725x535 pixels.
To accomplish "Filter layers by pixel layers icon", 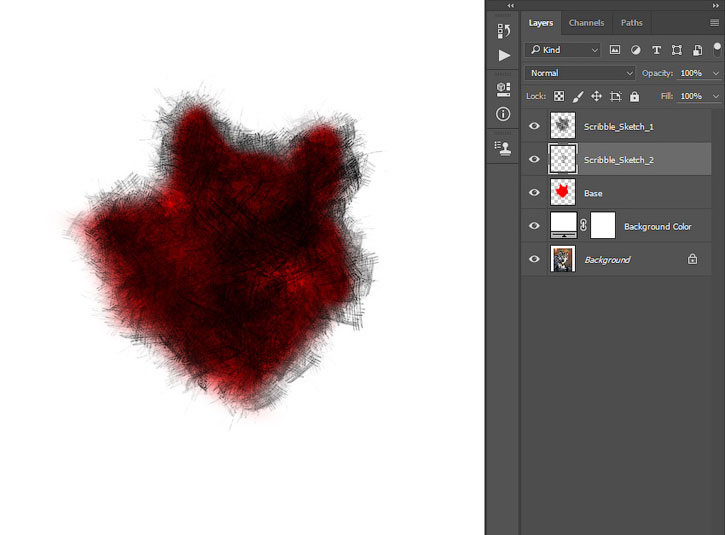I will click(614, 50).
